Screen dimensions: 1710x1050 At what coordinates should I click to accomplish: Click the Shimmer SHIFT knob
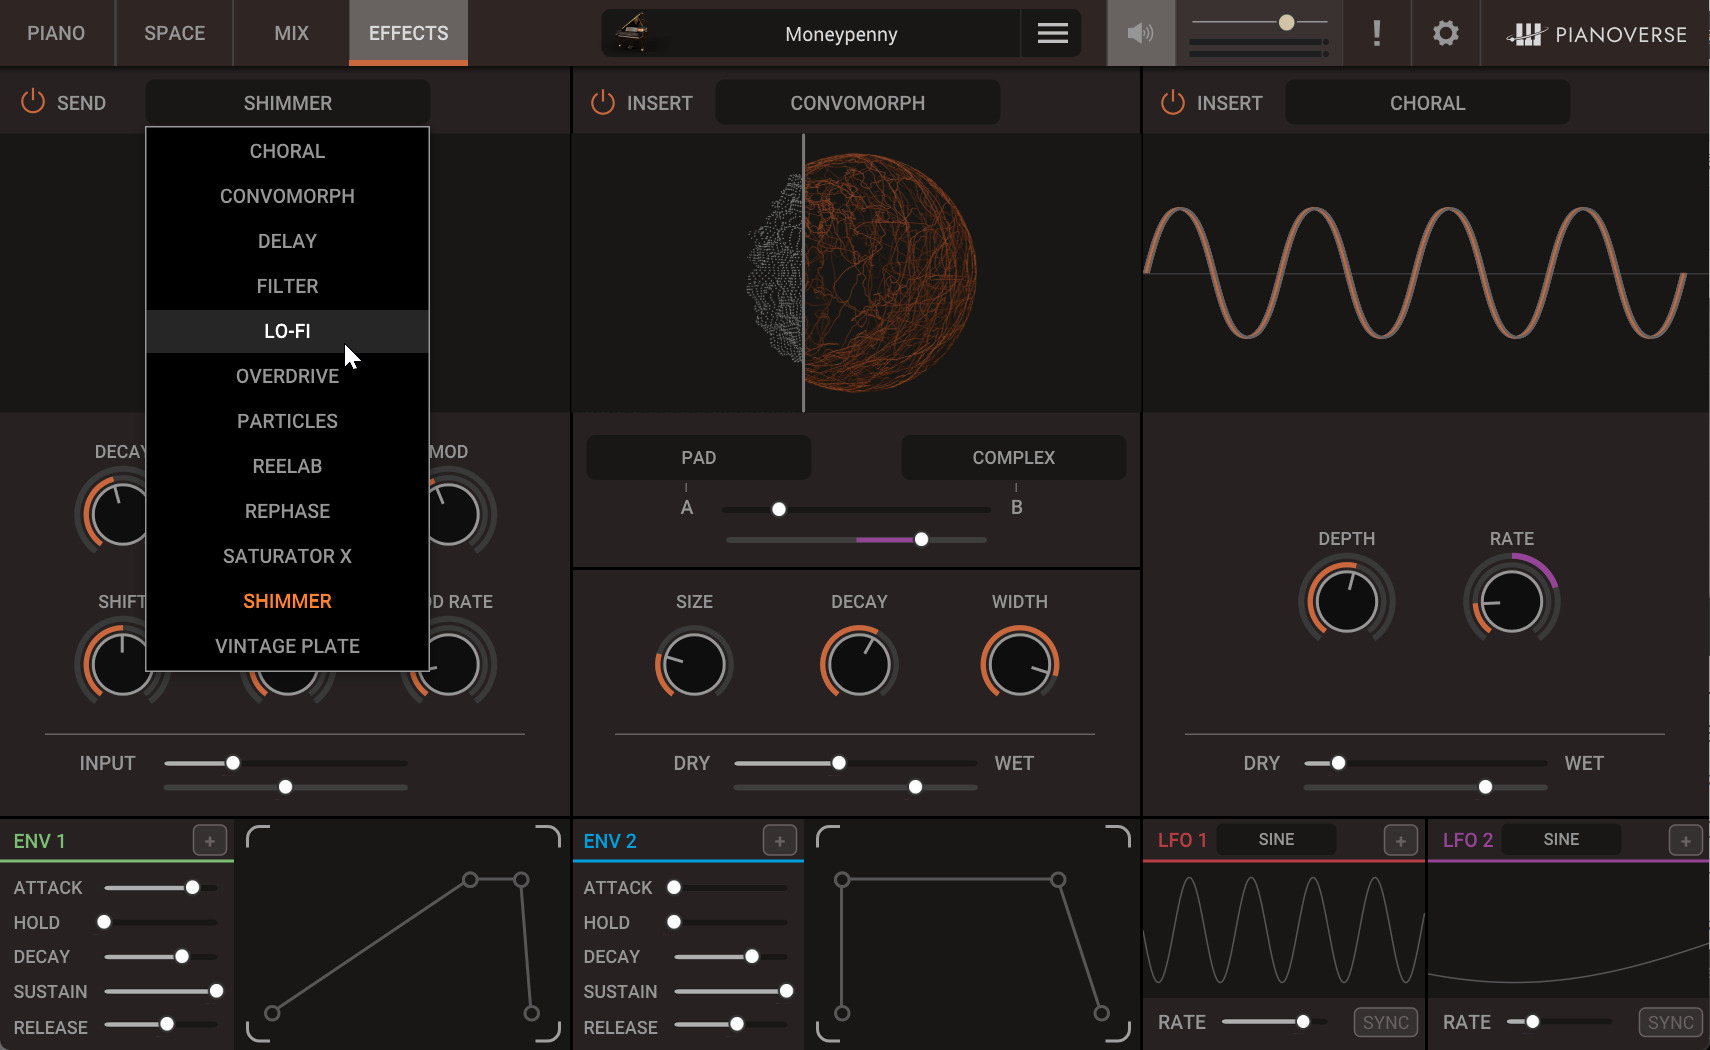pyautogui.click(x=122, y=664)
